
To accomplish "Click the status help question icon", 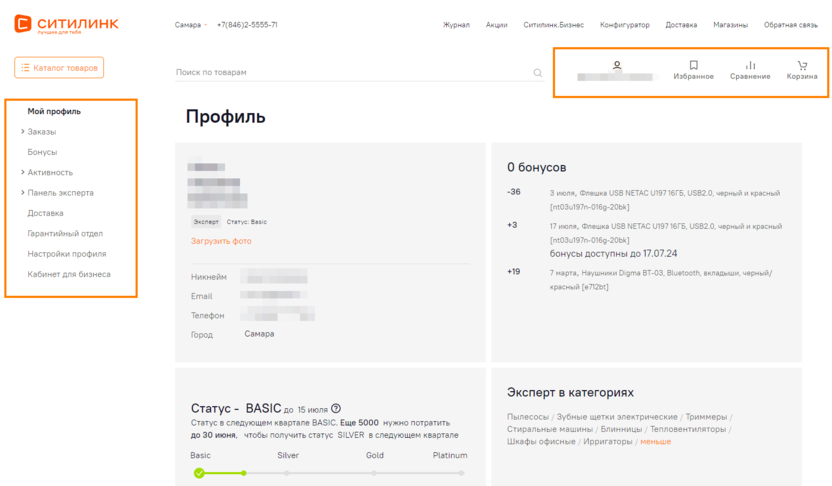I will tap(336, 408).
